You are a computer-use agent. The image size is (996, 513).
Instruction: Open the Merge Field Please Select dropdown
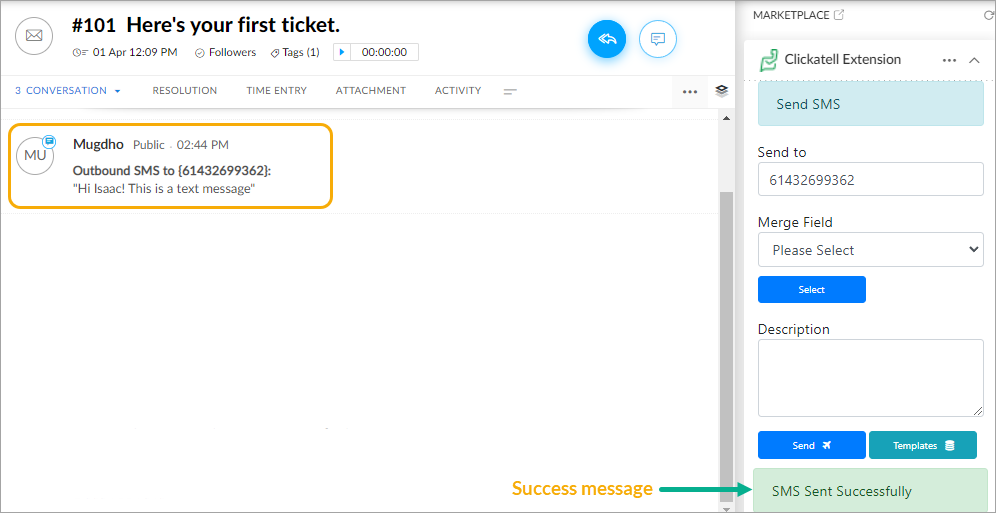tap(870, 250)
